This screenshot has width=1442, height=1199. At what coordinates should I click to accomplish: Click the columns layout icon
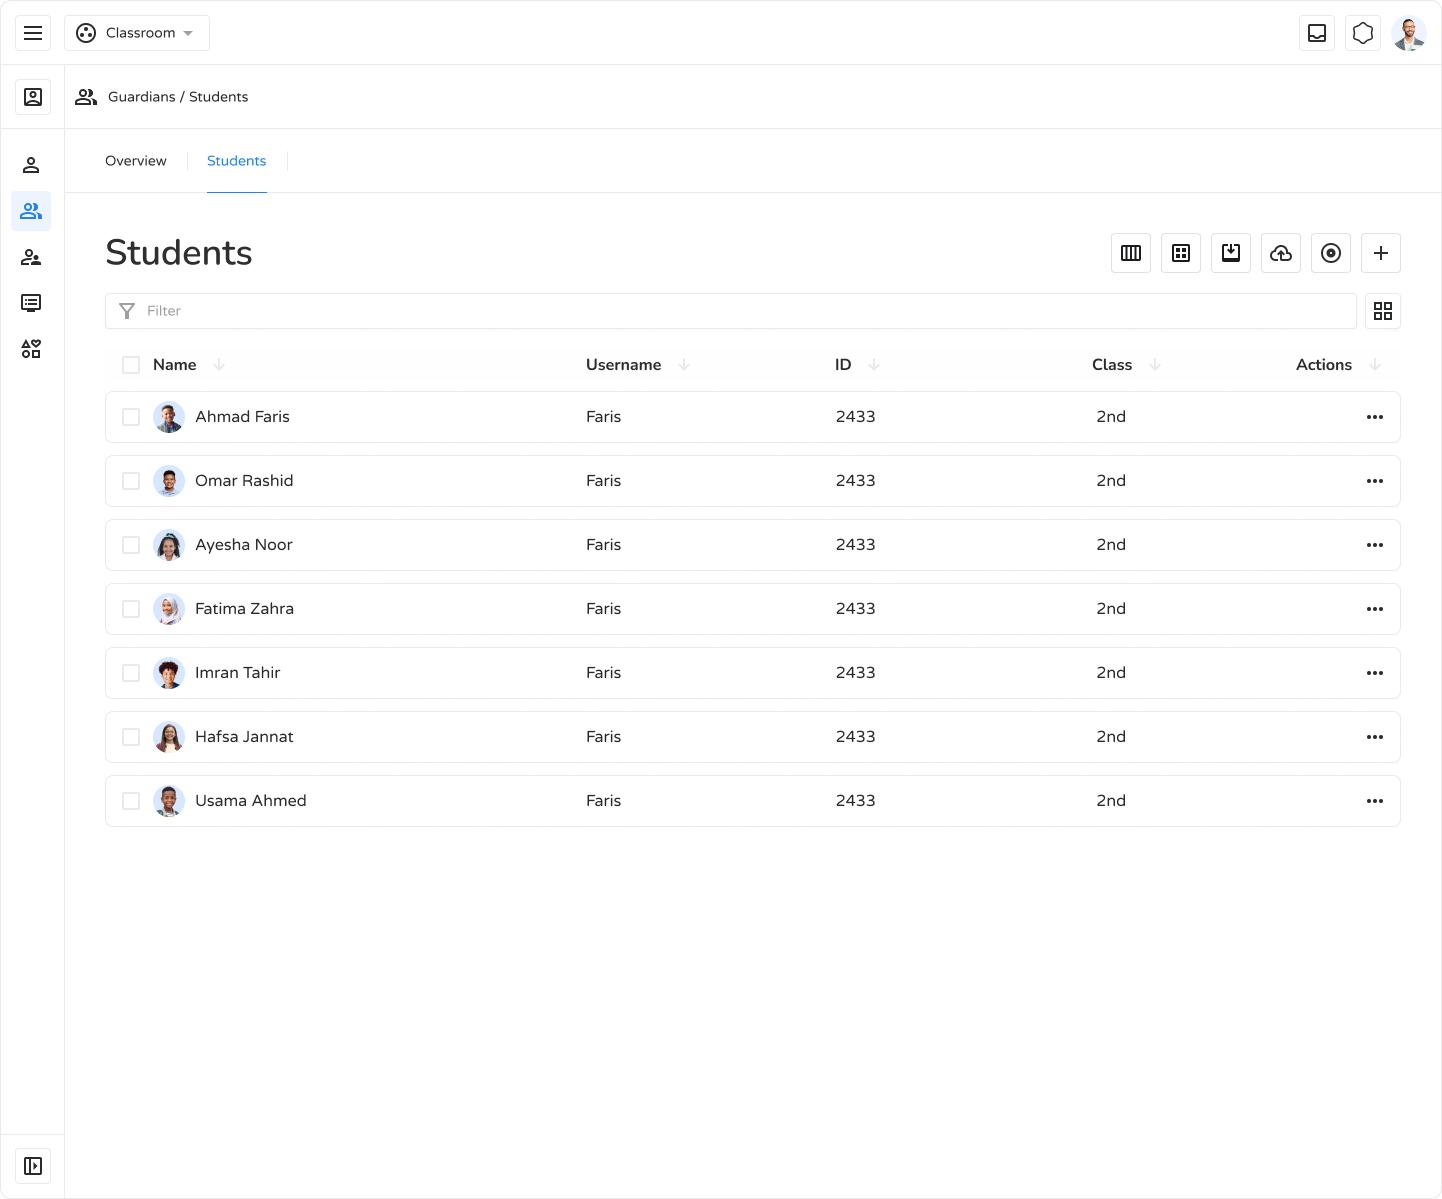[x=1131, y=253]
